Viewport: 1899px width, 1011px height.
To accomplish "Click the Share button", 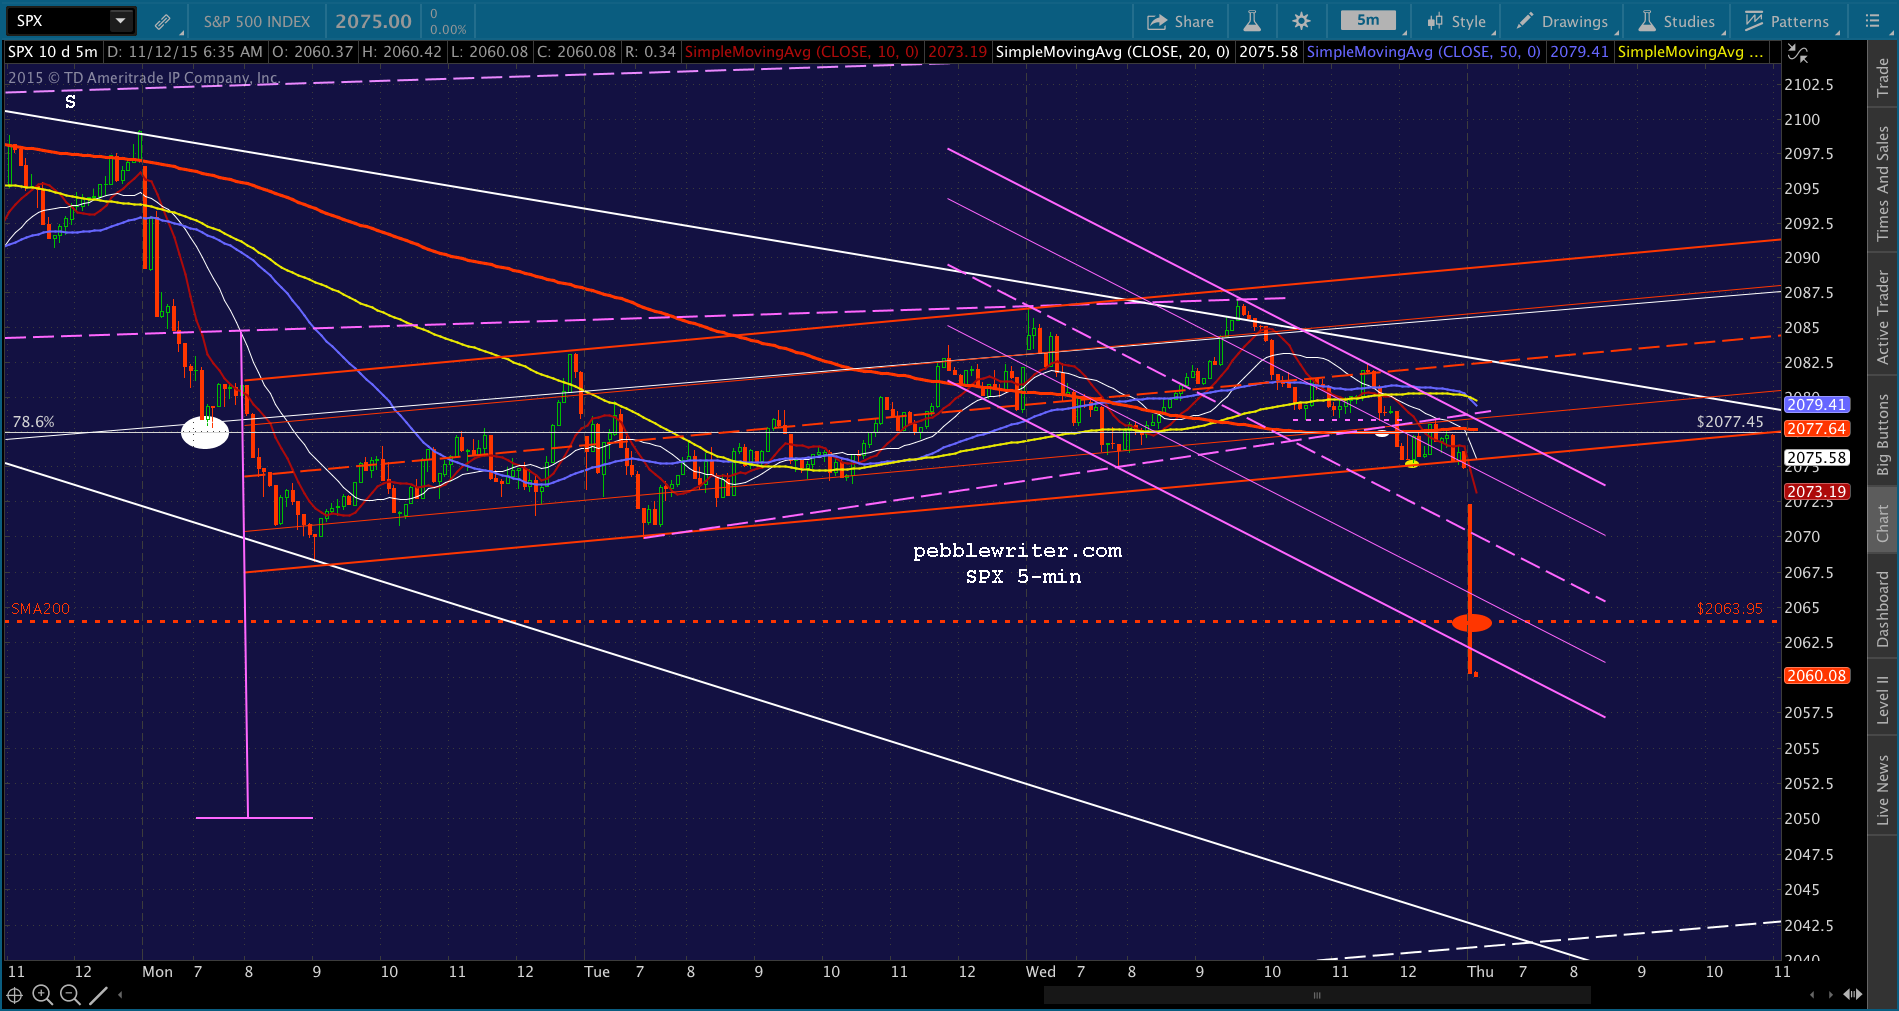I will (x=1180, y=21).
